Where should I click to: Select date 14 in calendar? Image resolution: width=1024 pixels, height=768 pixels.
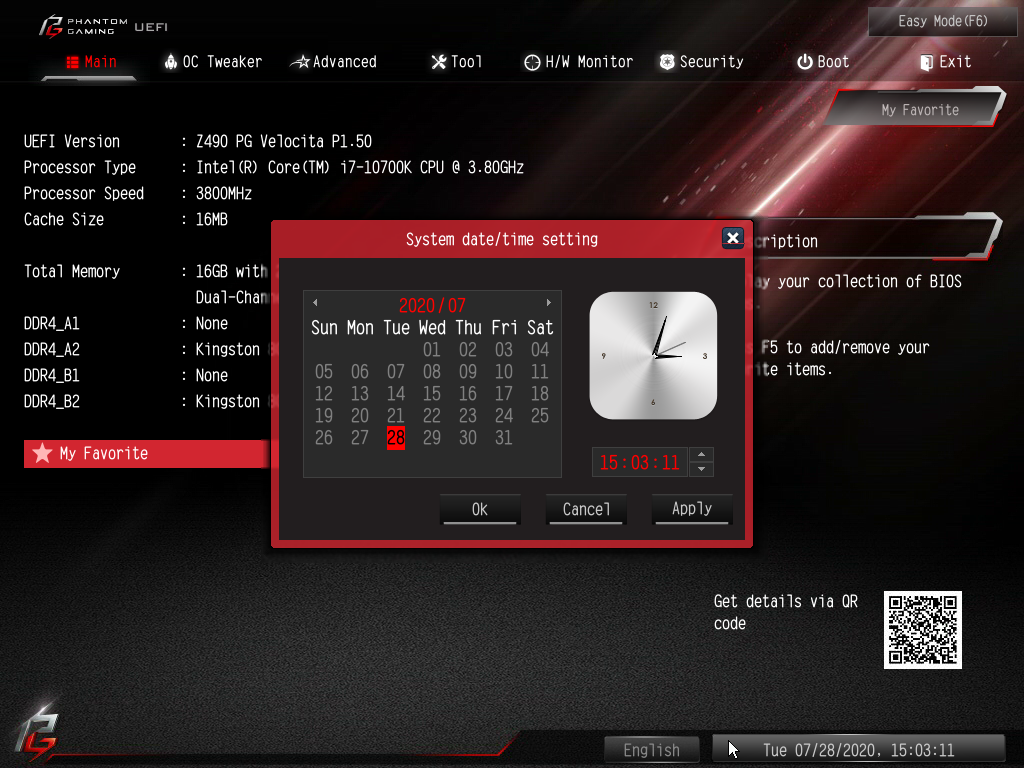coord(396,394)
